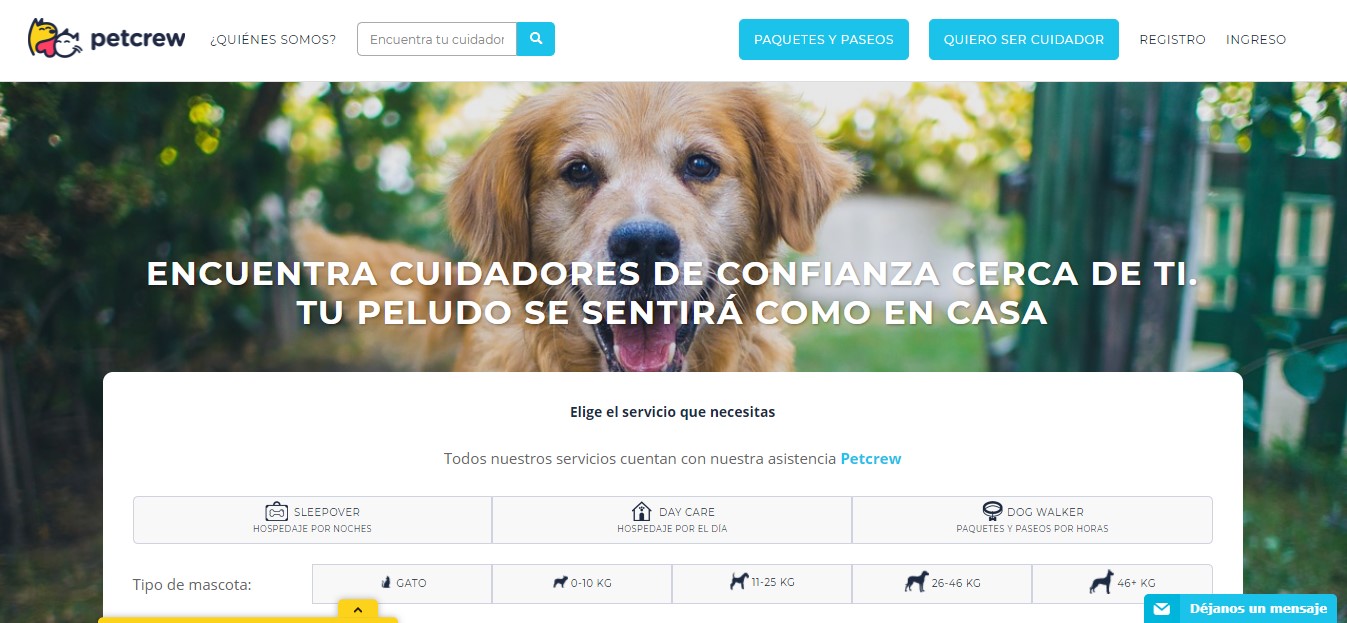The width and height of the screenshot is (1347, 623).
Task: Choose the small dog 0-10 KG icon
Action: pyautogui.click(x=560, y=582)
